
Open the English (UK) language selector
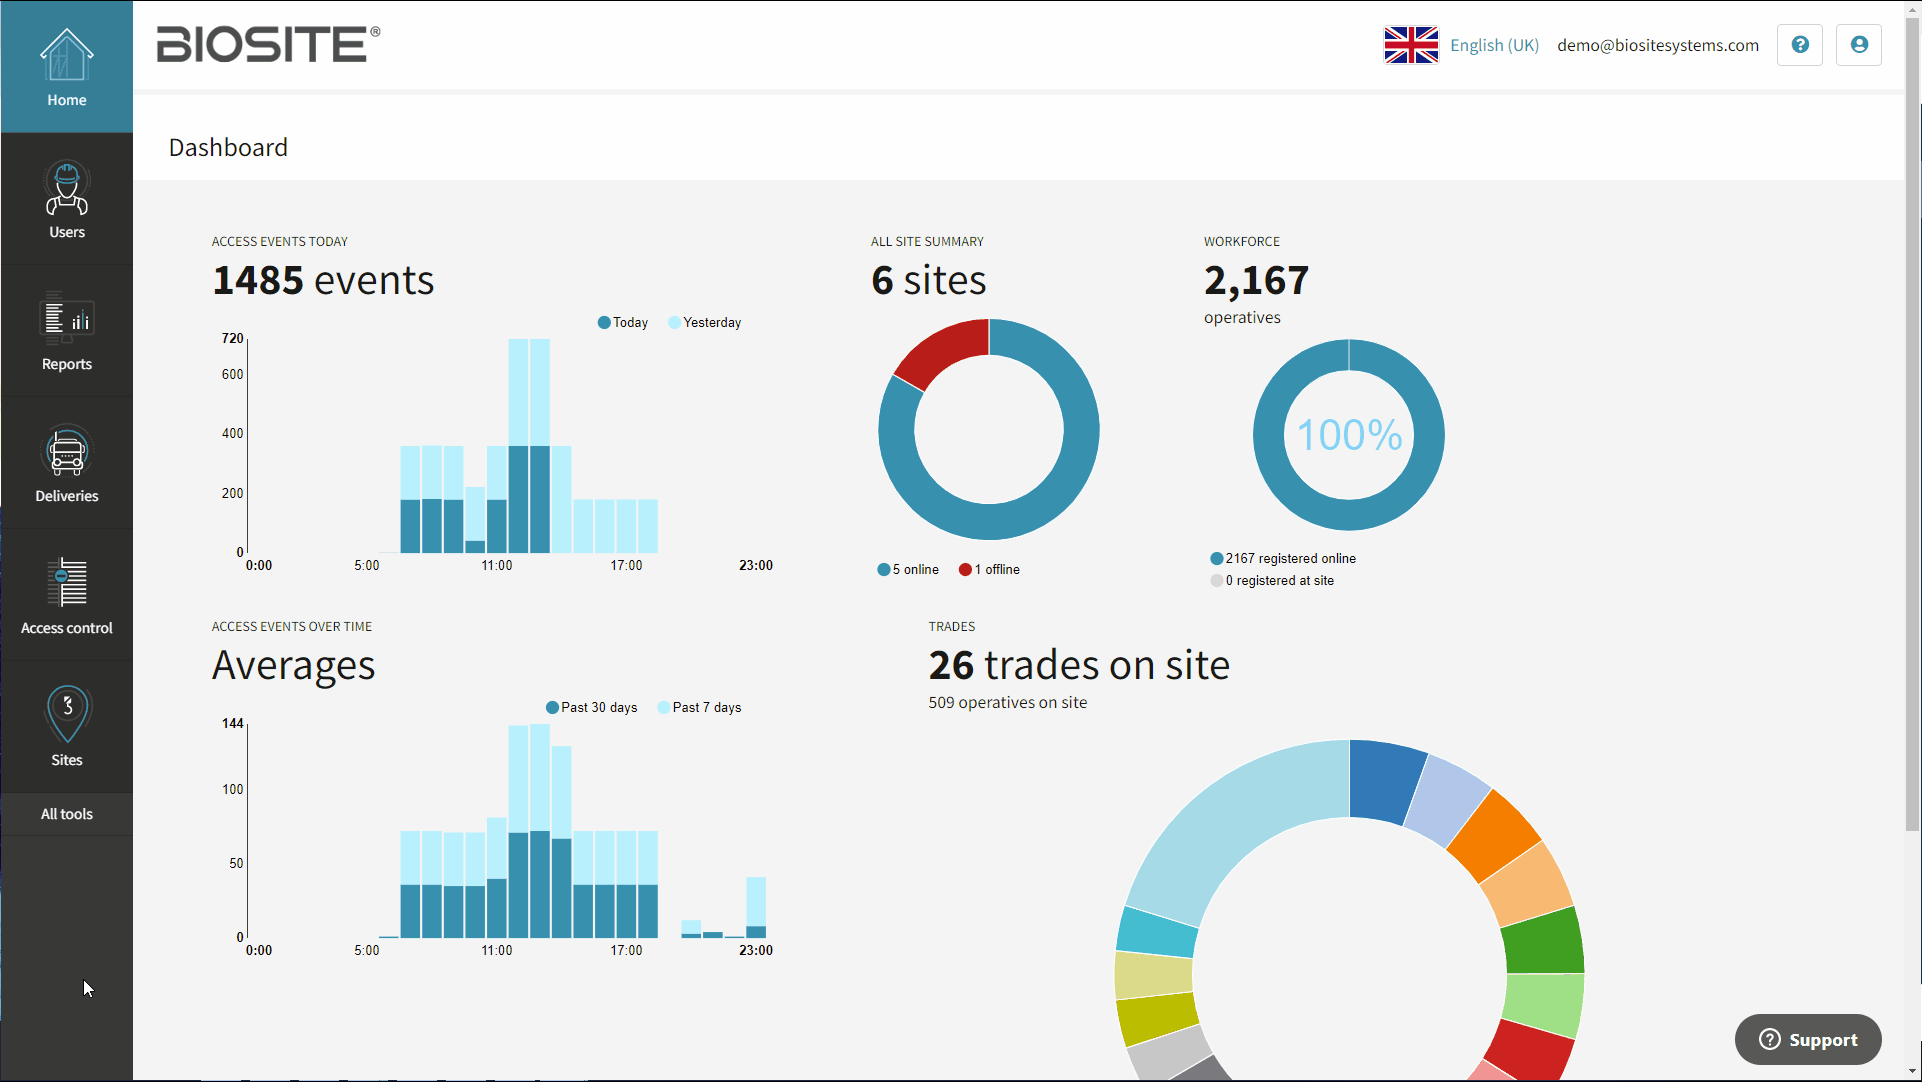coord(1494,45)
